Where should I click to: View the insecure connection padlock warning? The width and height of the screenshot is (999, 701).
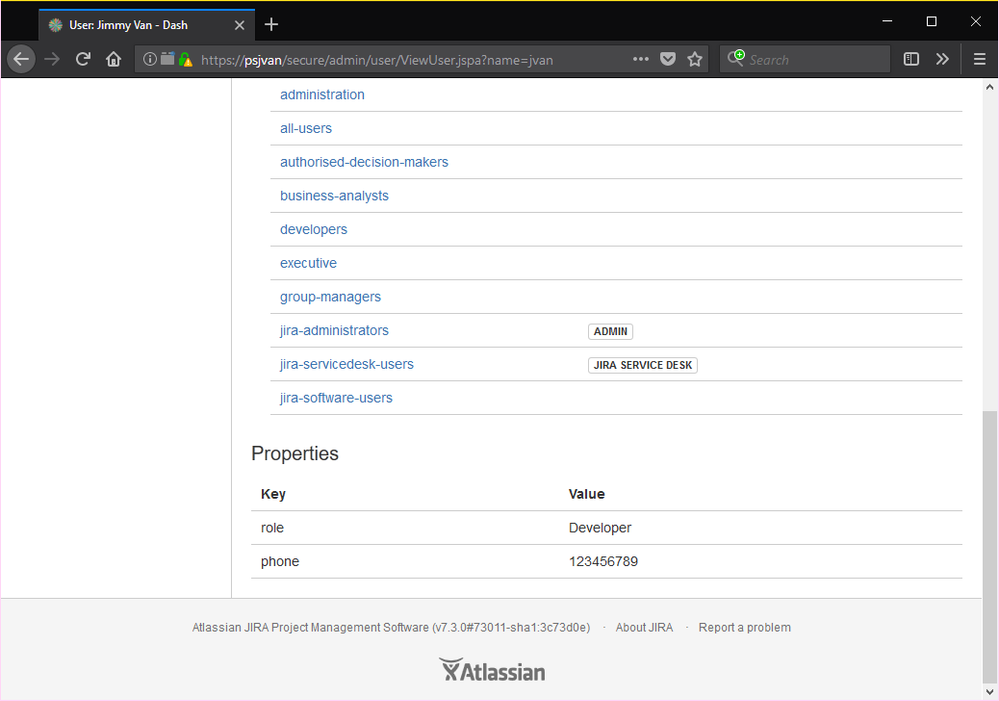(185, 59)
